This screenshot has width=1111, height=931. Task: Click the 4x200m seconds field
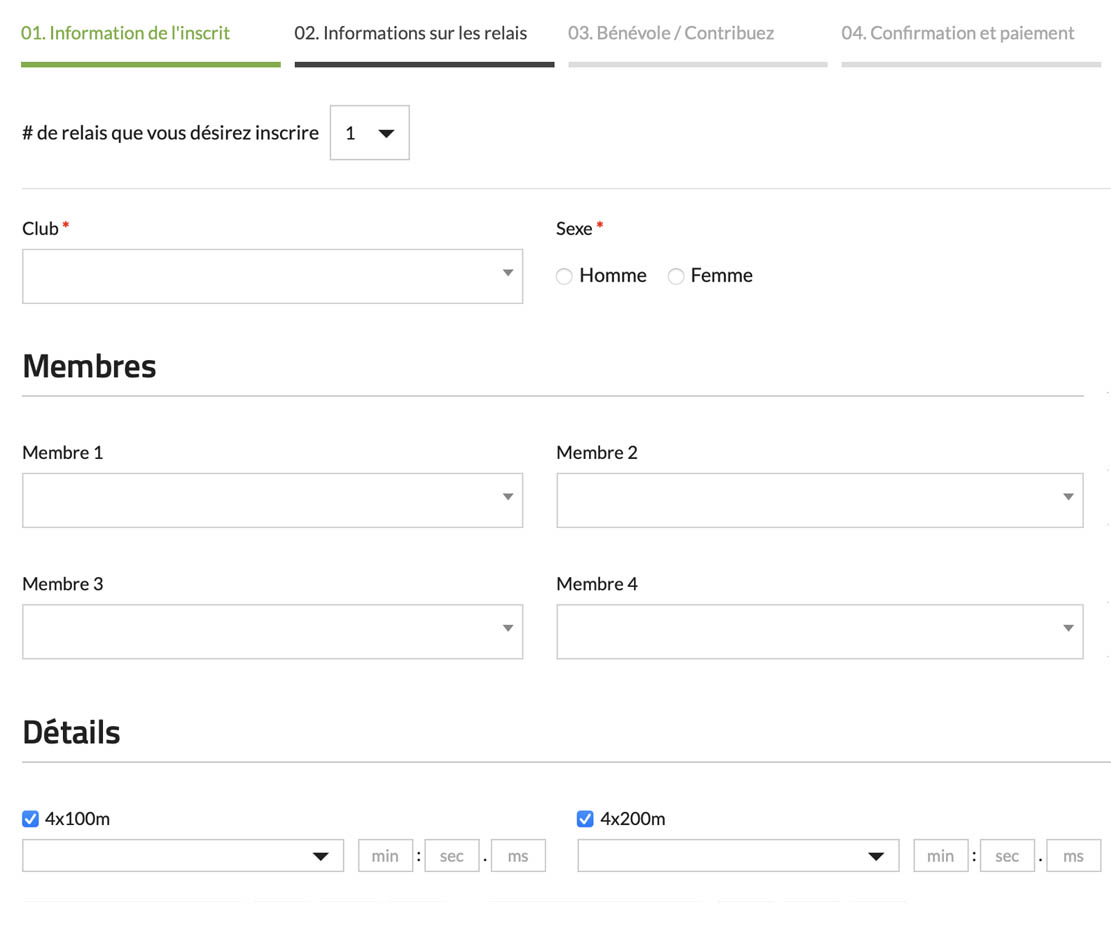pos(1007,856)
